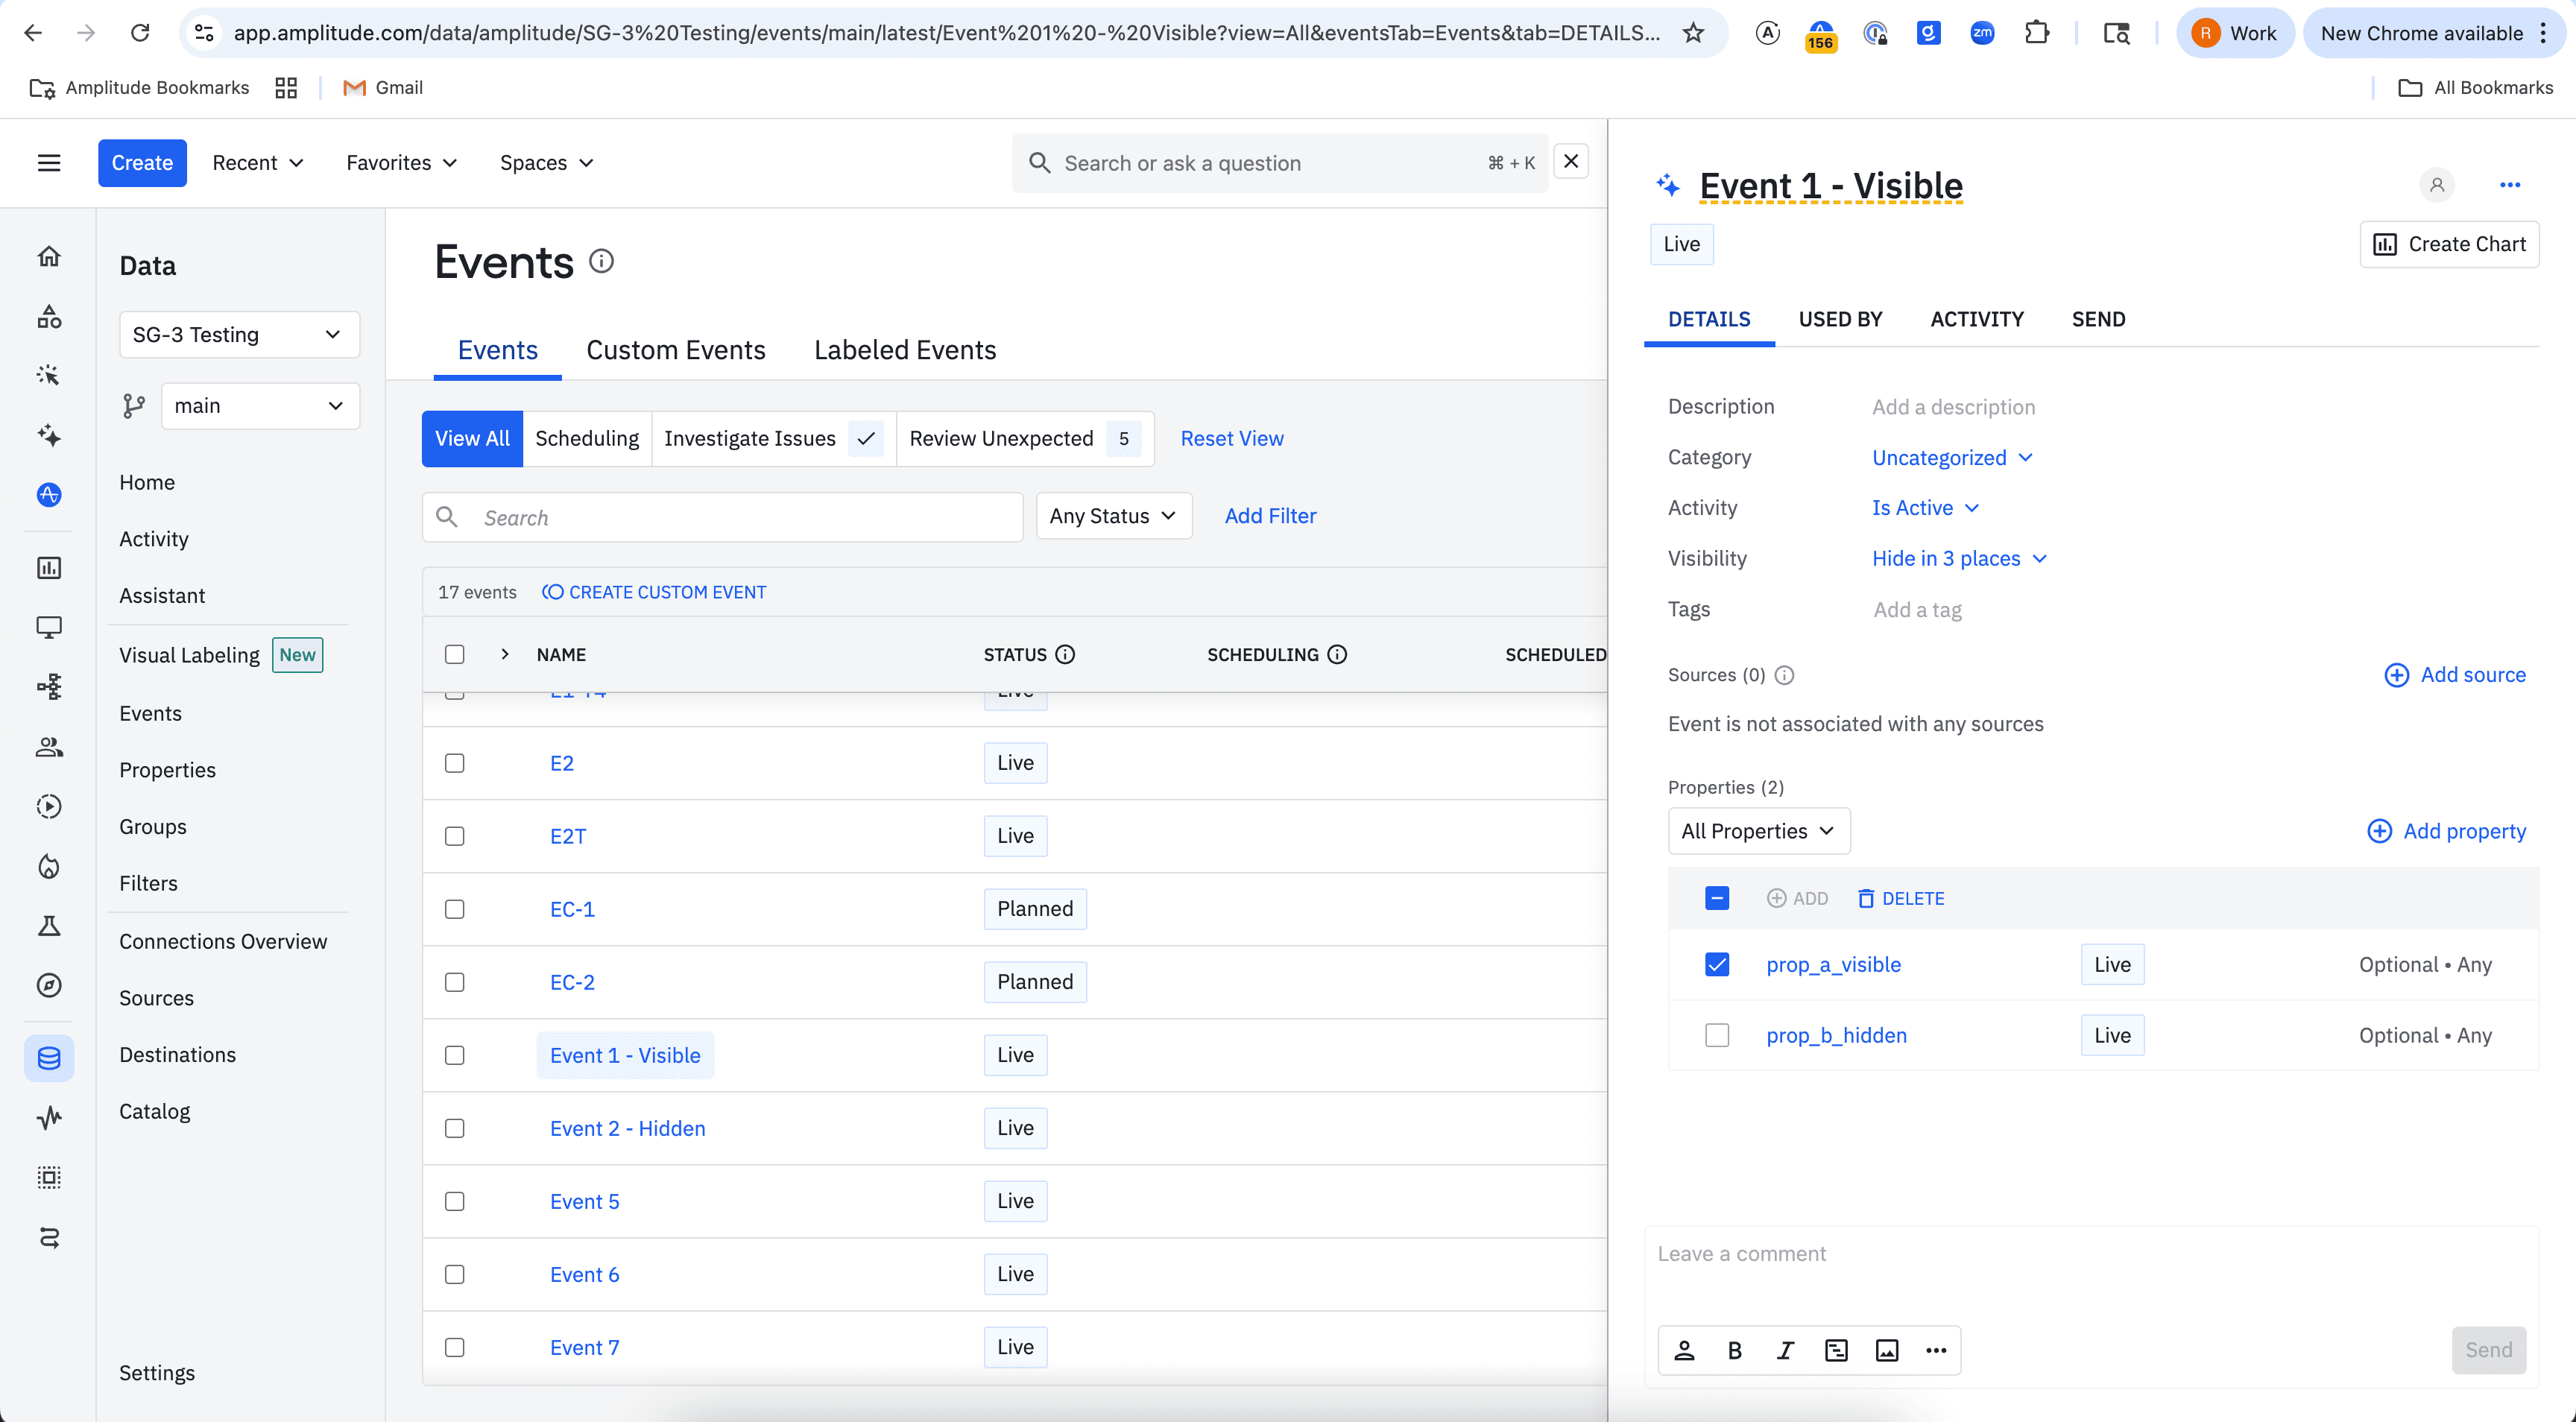Click the home icon in left sidebar
This screenshot has width=2576, height=1422.
pyautogui.click(x=49, y=256)
